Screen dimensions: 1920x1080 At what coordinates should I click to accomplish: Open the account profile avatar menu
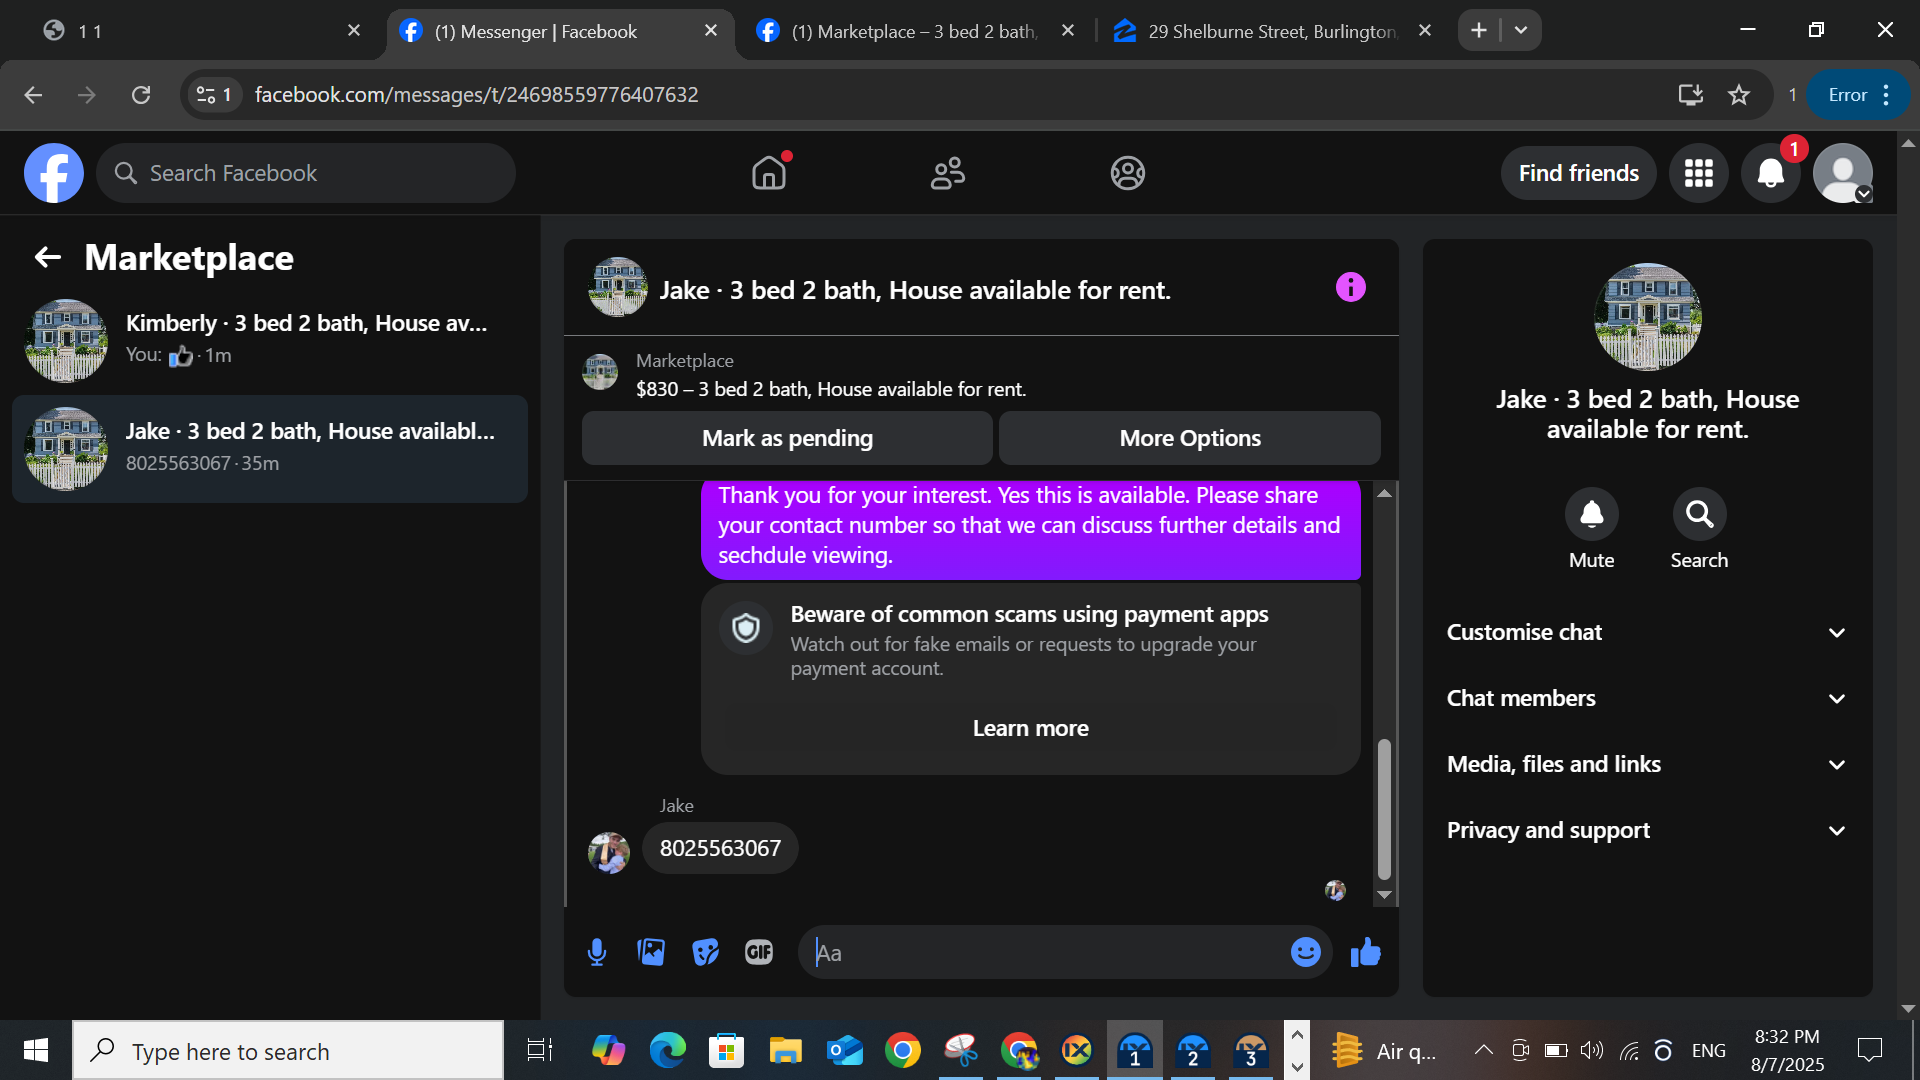pyautogui.click(x=1843, y=173)
